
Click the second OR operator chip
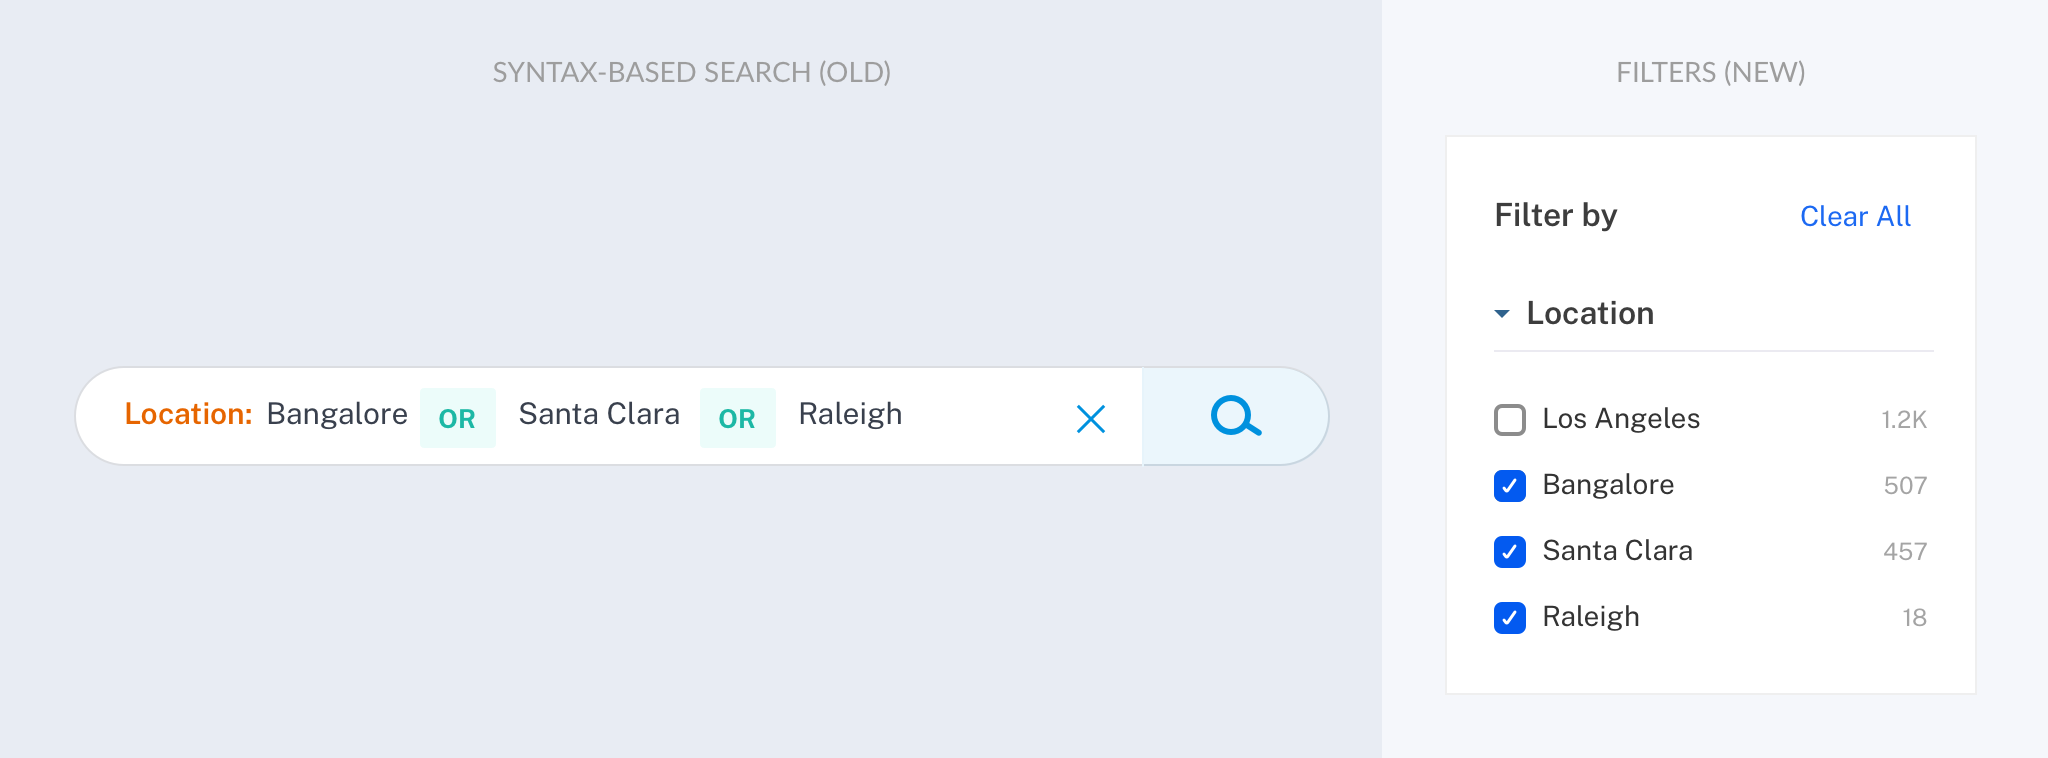click(737, 418)
